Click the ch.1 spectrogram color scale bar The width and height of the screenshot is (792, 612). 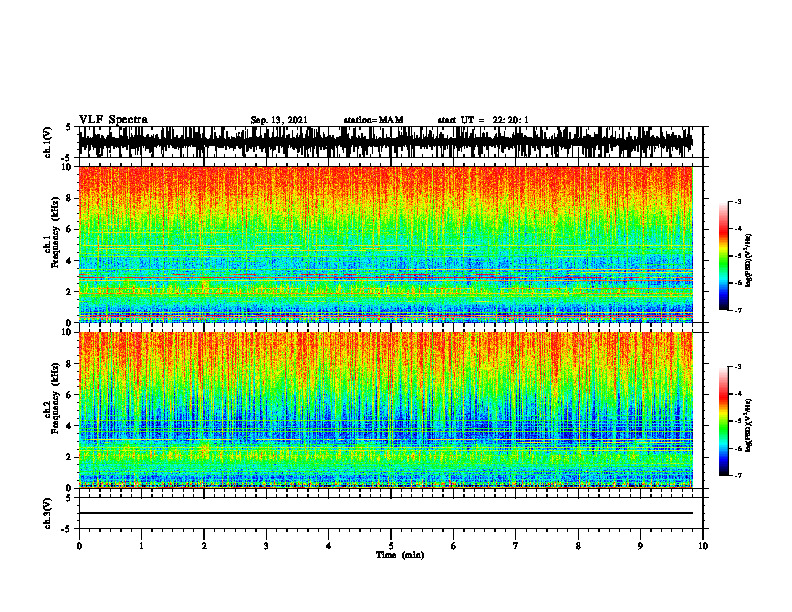[x=723, y=256]
